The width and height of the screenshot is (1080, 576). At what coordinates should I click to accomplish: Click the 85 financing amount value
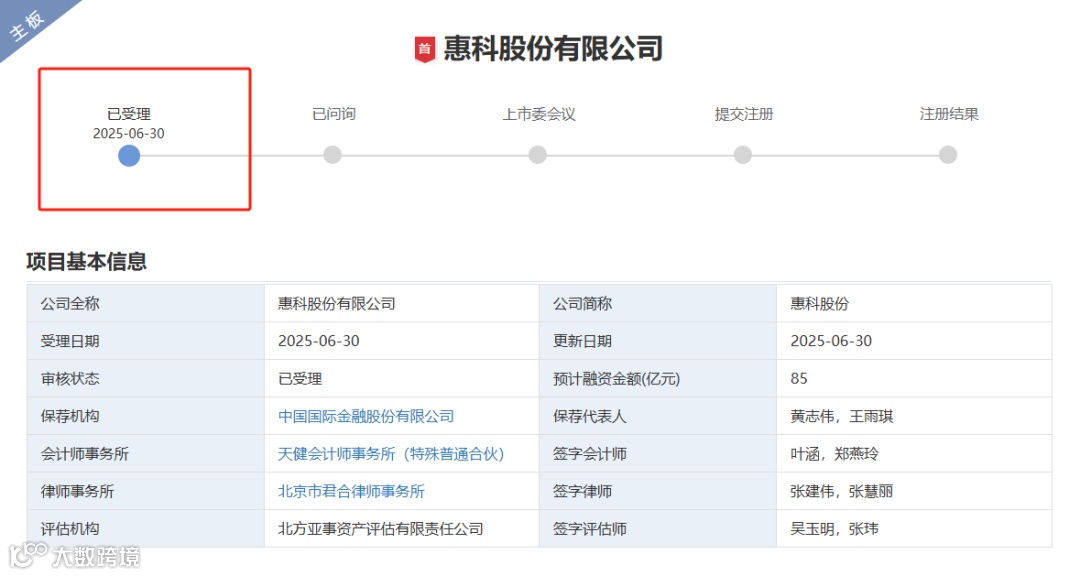pyautogui.click(x=799, y=379)
